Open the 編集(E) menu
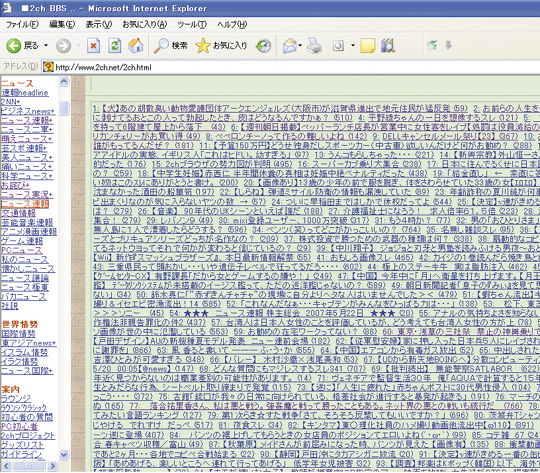The height and width of the screenshot is (473, 540). 62,24
